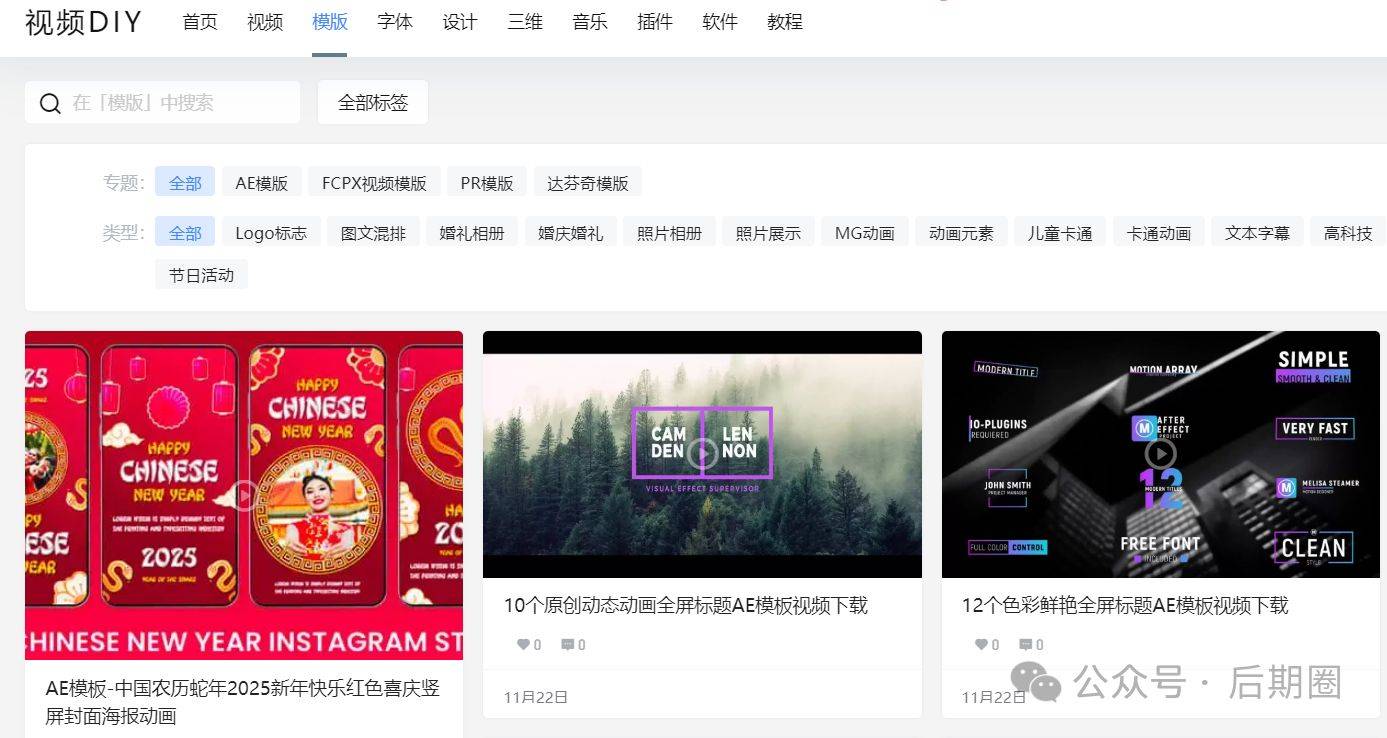Like the 10个原创动态动画 template
The image size is (1387, 738).
coord(523,645)
